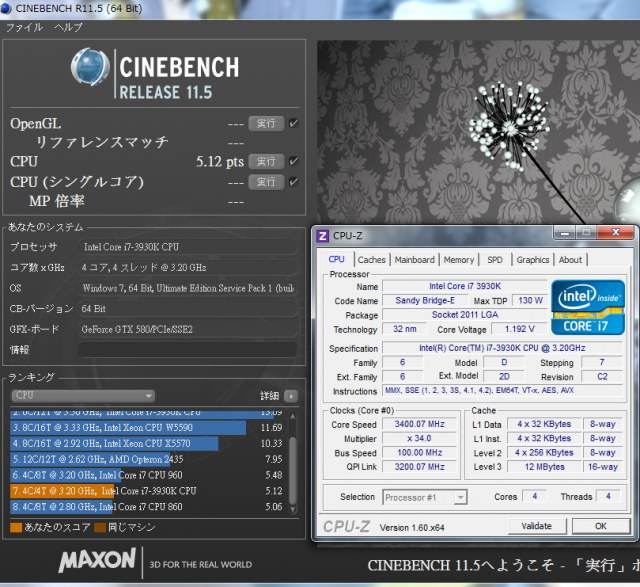
Task: Click the Code Name value Sandy Bridge-E
Action: click(x=425, y=300)
